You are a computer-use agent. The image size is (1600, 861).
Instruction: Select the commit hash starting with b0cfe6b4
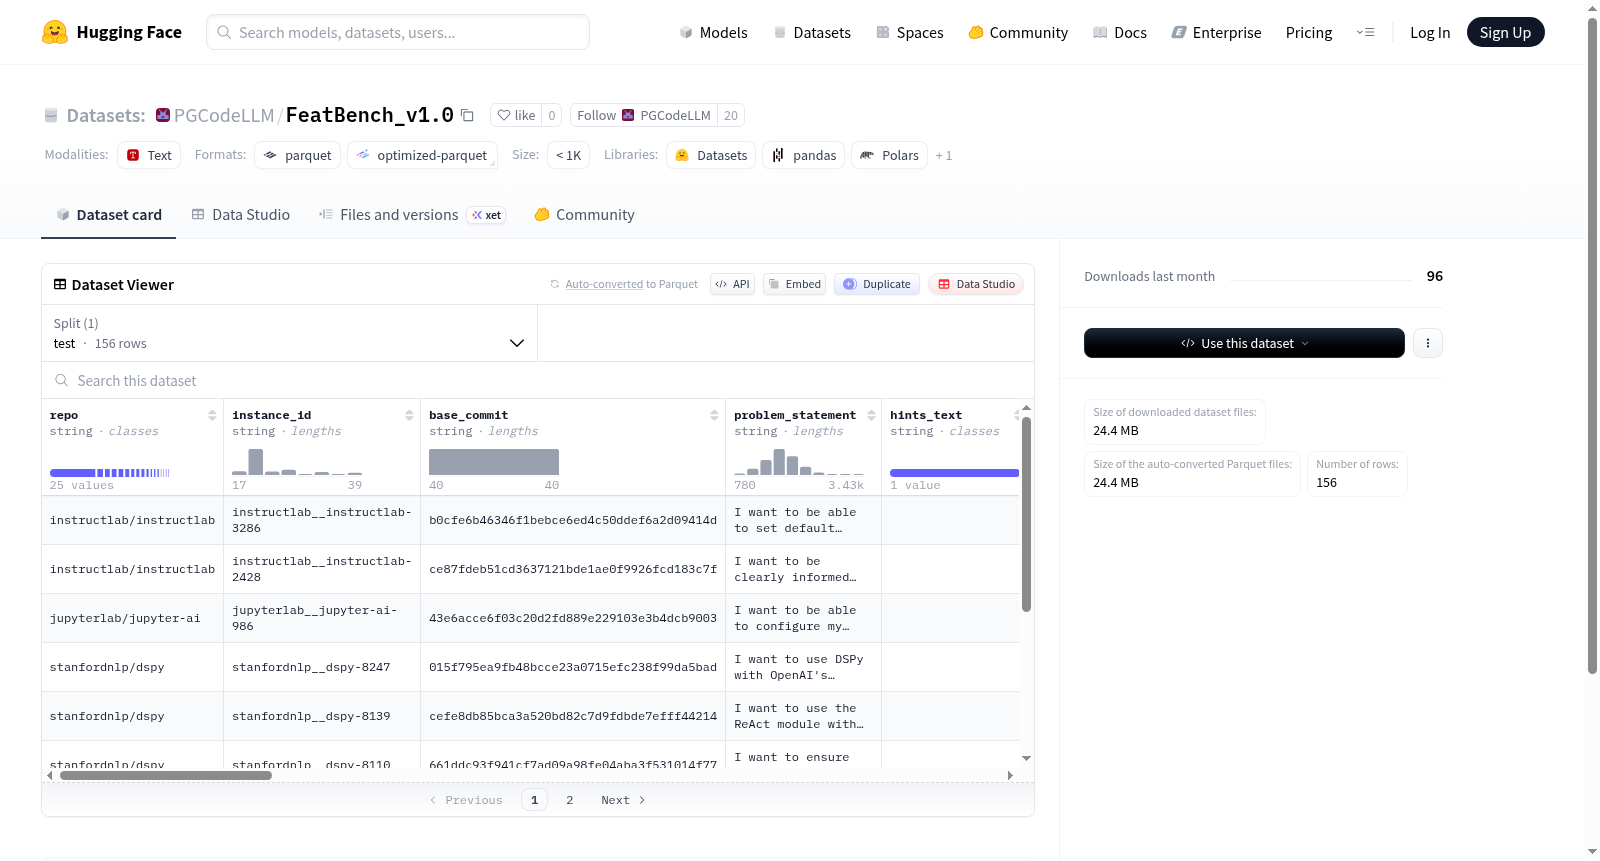coord(573,520)
